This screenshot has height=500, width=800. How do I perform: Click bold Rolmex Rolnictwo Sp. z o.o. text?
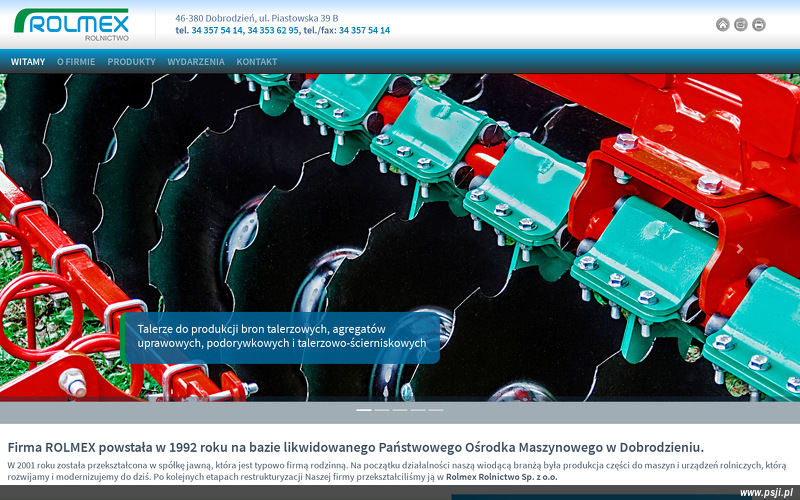(502, 477)
